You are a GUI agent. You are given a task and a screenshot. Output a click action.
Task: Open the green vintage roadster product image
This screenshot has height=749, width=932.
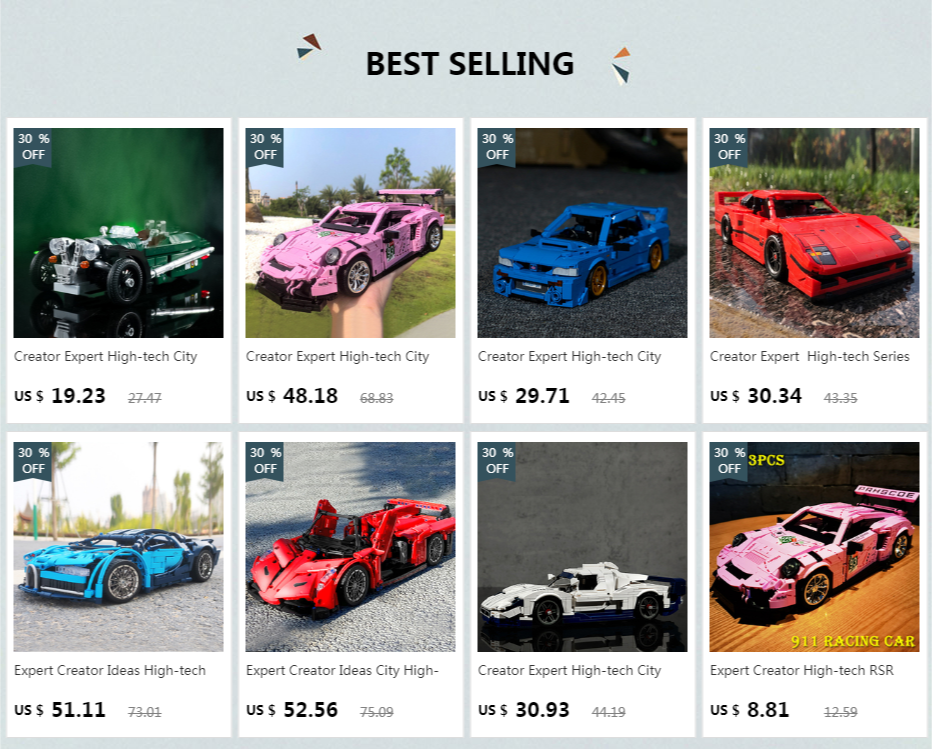click(x=118, y=233)
